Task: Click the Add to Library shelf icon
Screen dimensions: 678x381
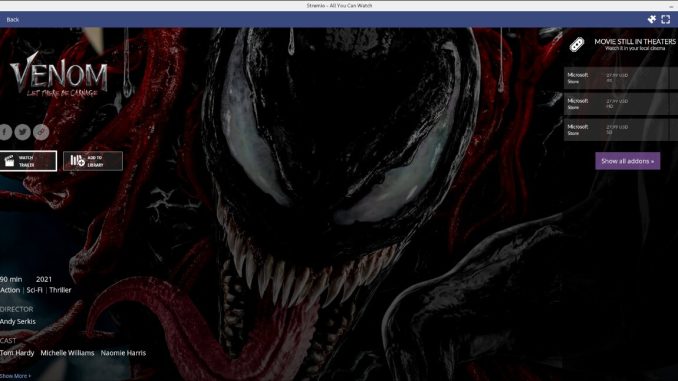Action: (77, 161)
